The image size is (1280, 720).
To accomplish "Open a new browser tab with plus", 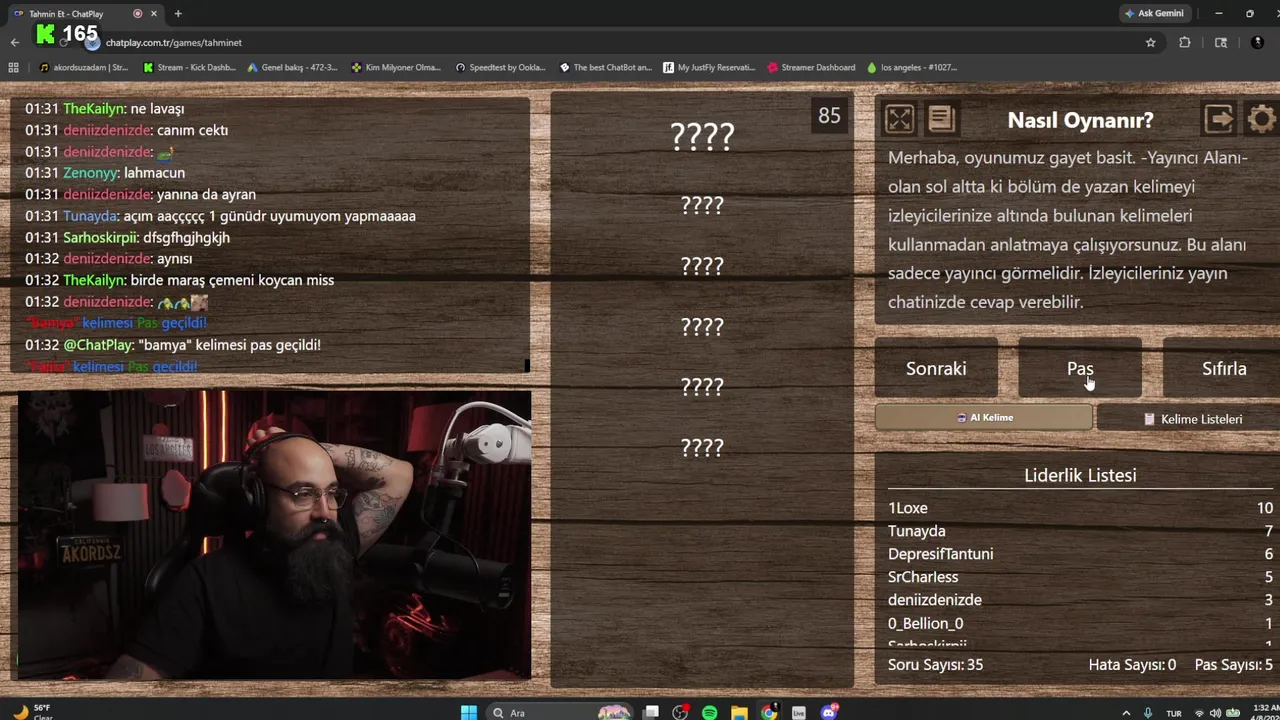I will (178, 13).
